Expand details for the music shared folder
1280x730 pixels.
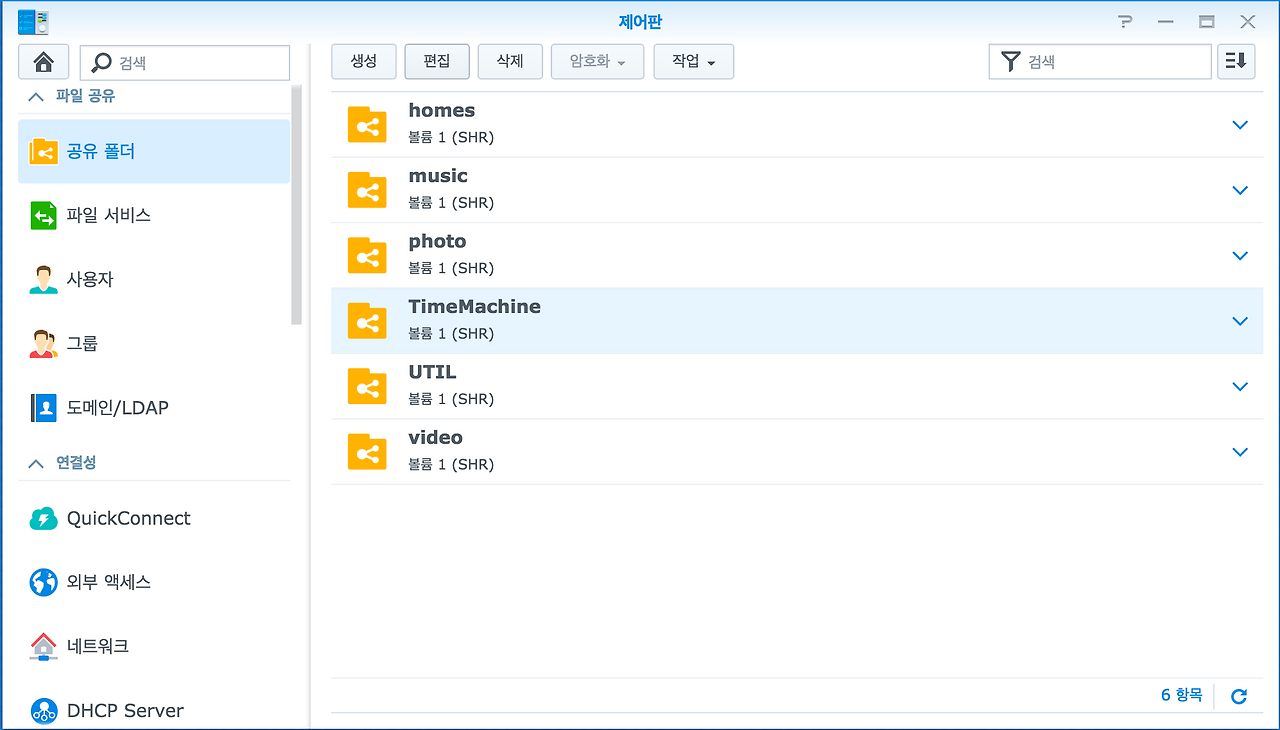click(1240, 190)
